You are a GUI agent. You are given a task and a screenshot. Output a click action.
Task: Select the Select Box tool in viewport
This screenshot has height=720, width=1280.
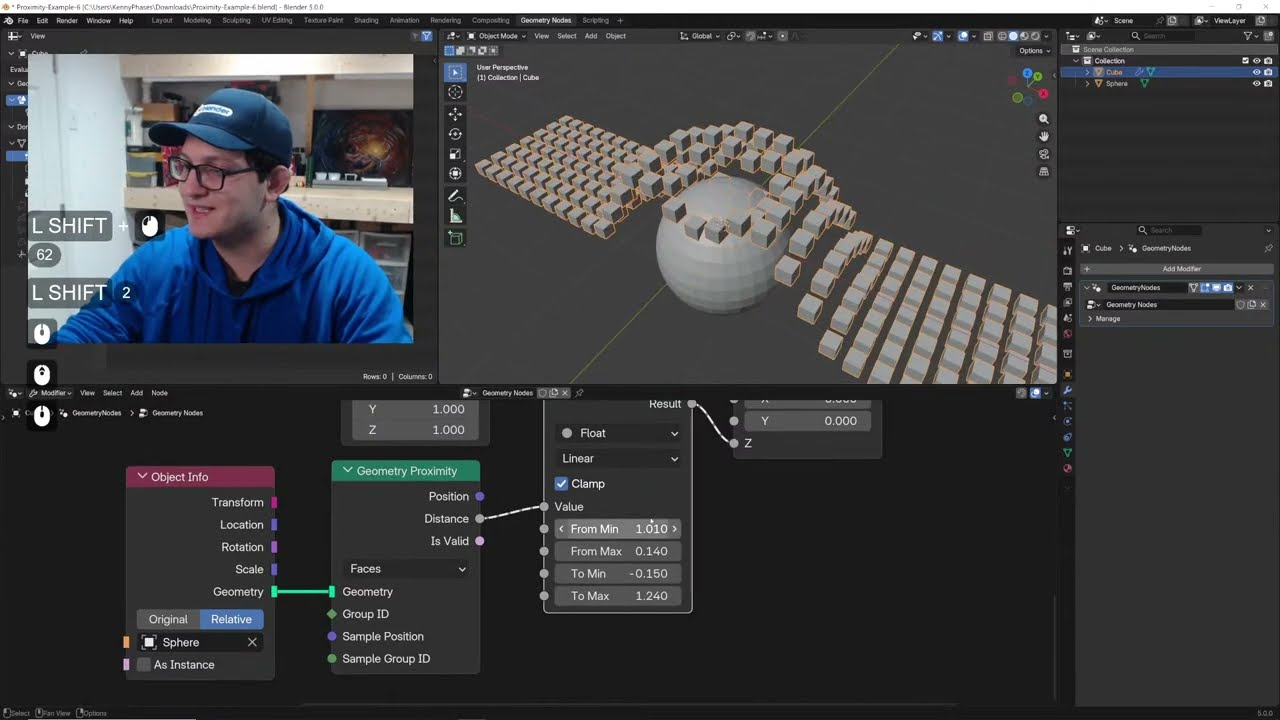pyautogui.click(x=455, y=72)
